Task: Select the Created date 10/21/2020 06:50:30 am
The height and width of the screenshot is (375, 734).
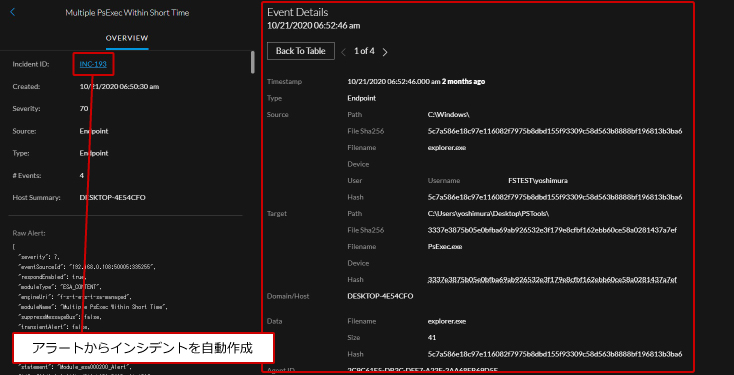Action: click(x=119, y=87)
